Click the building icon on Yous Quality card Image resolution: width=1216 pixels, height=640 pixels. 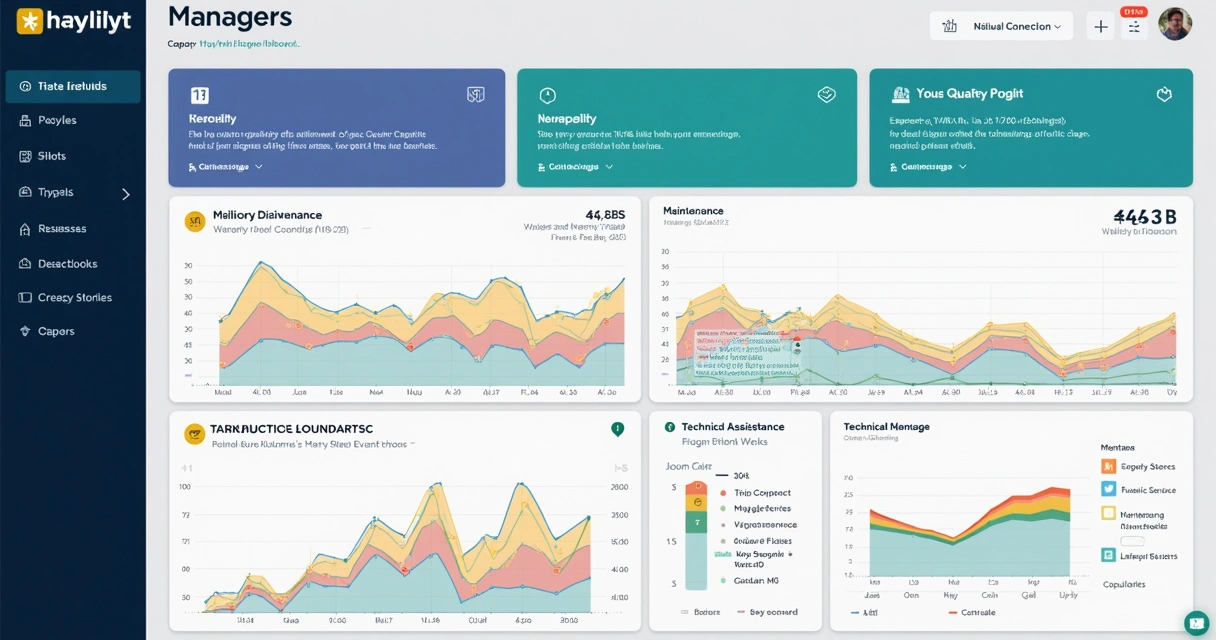coord(899,94)
